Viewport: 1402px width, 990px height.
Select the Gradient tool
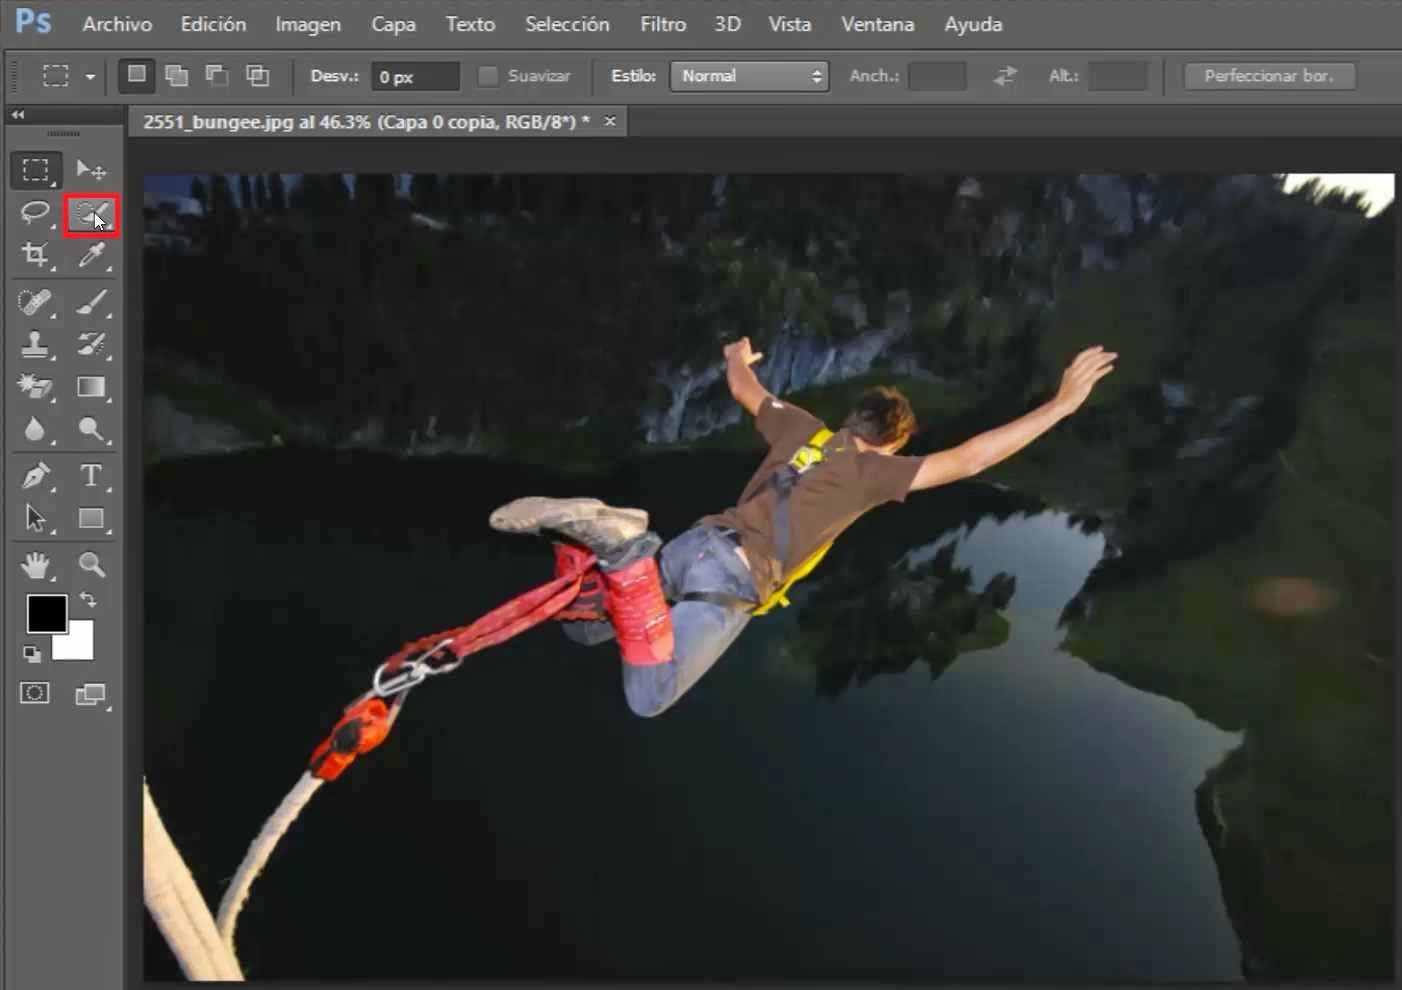pos(91,387)
